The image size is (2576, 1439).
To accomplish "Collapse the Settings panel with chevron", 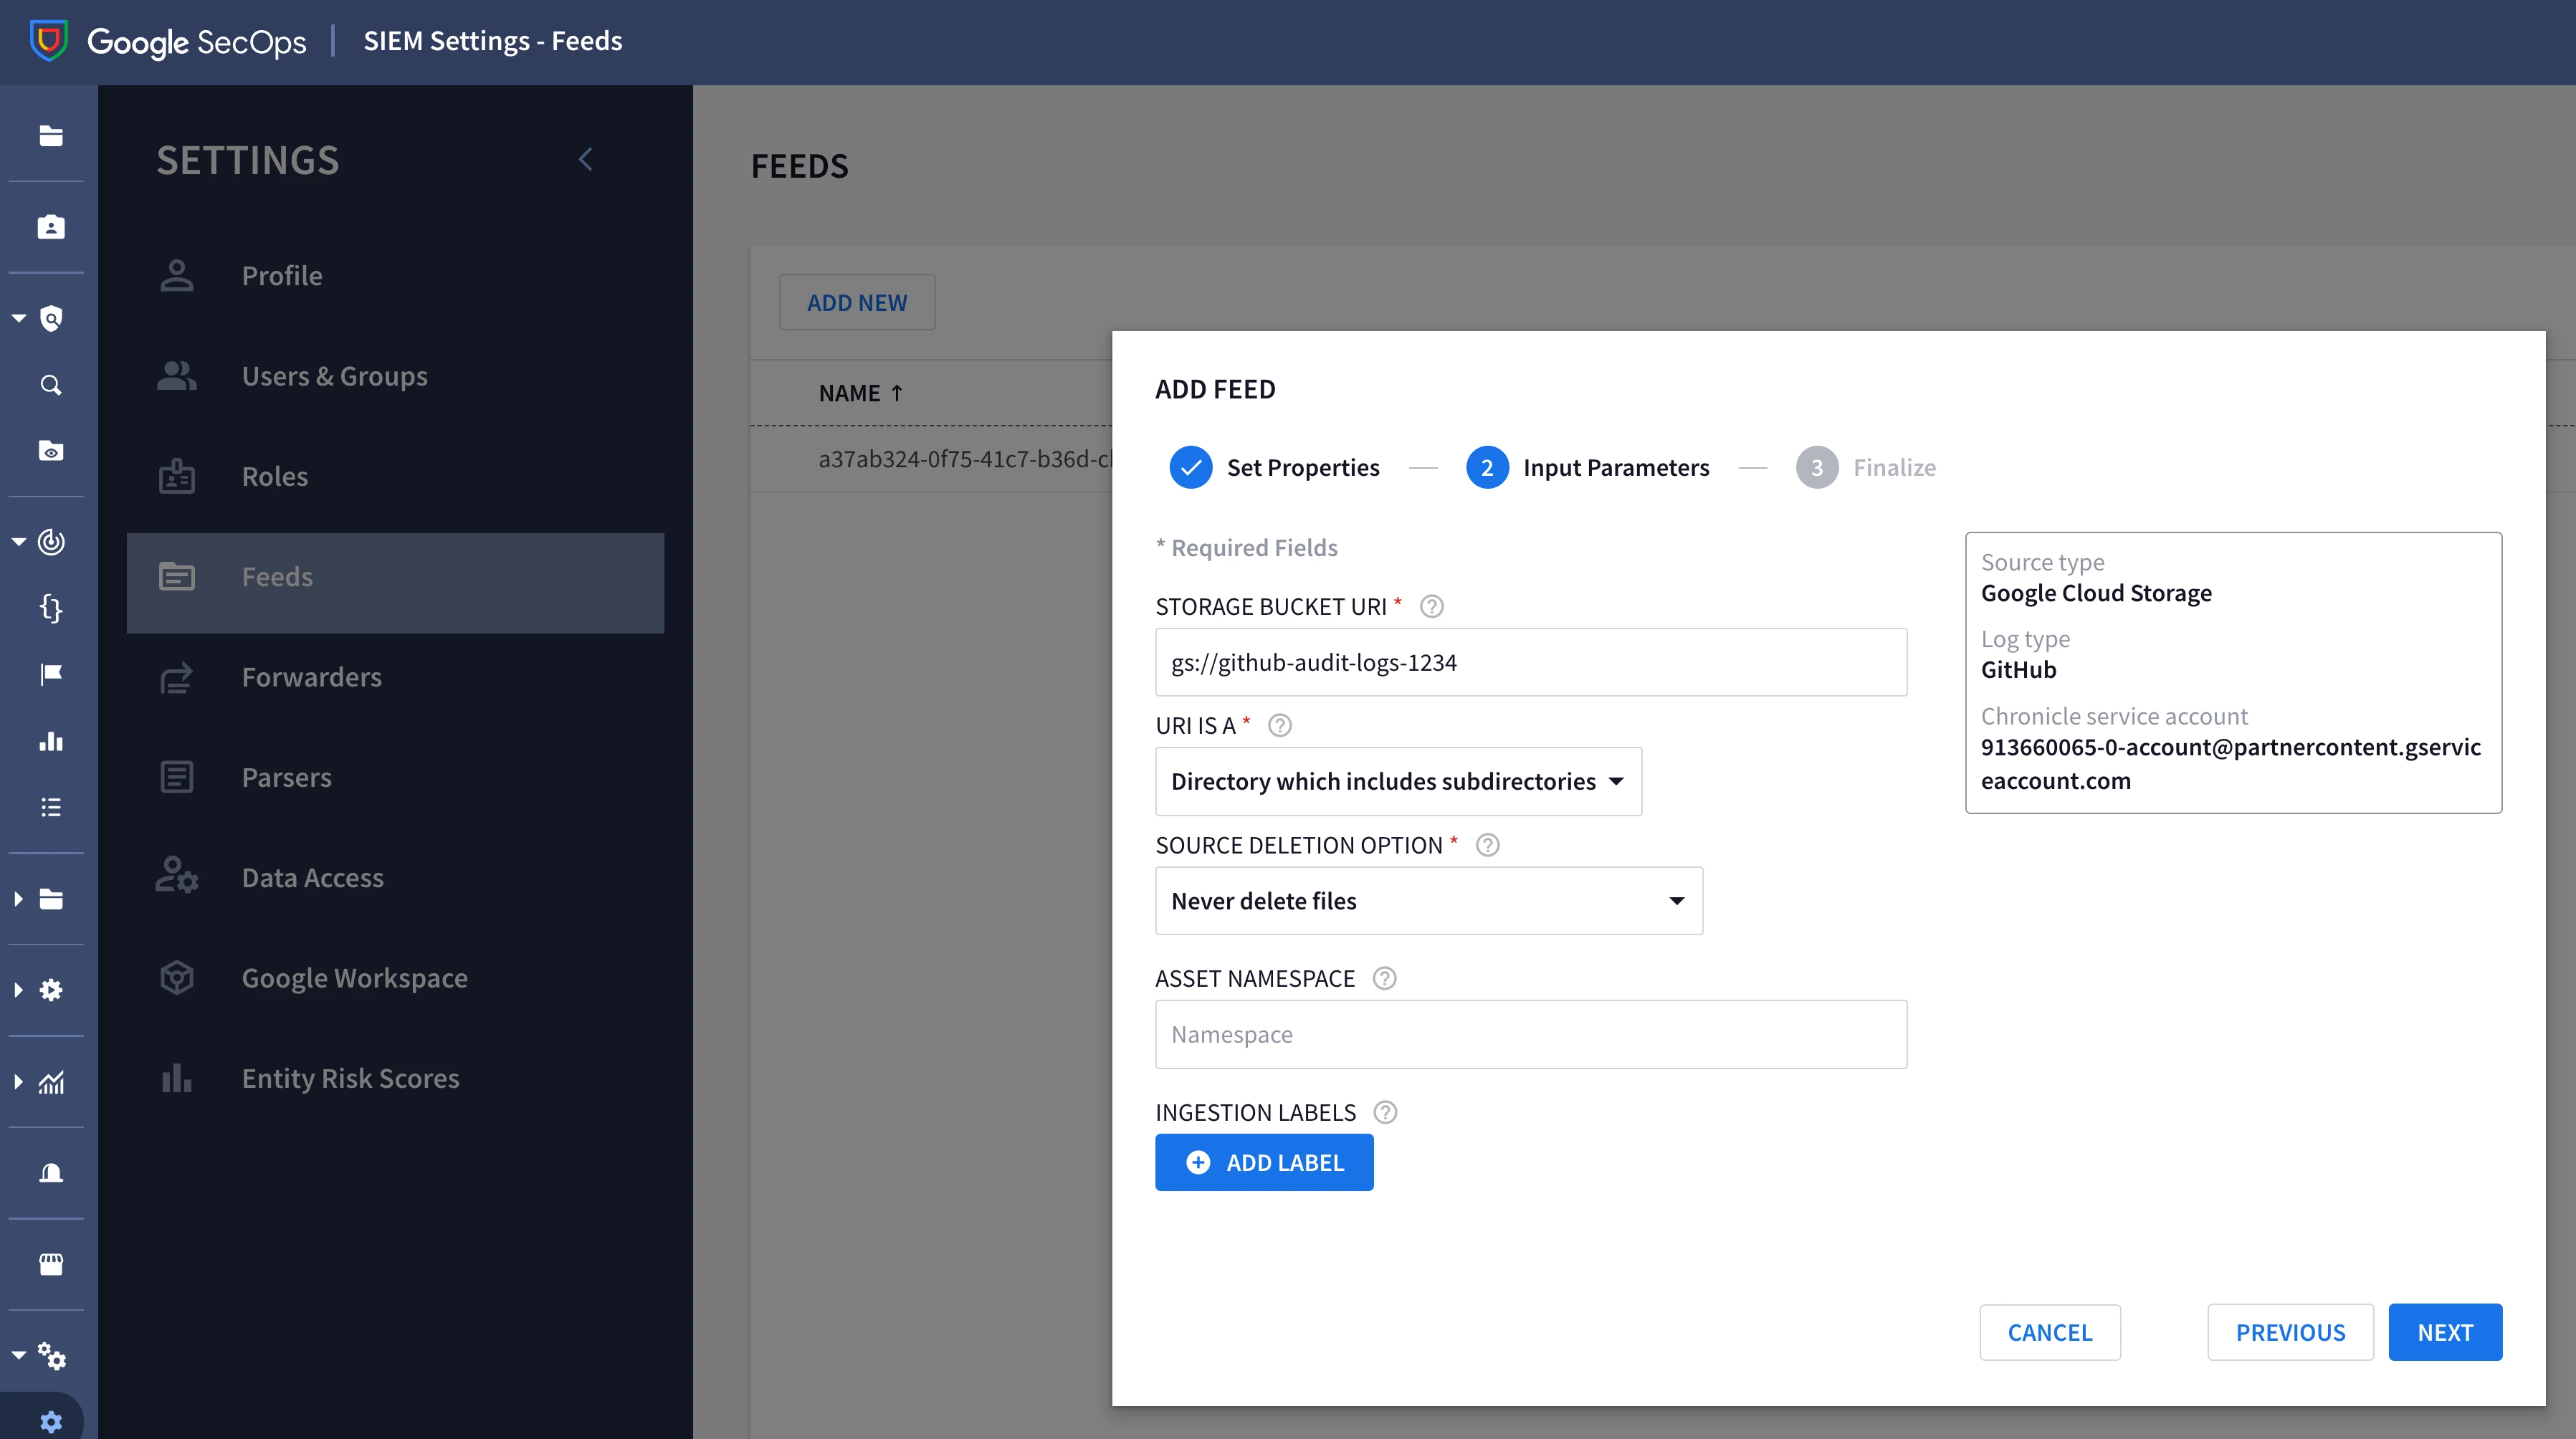I will [586, 159].
